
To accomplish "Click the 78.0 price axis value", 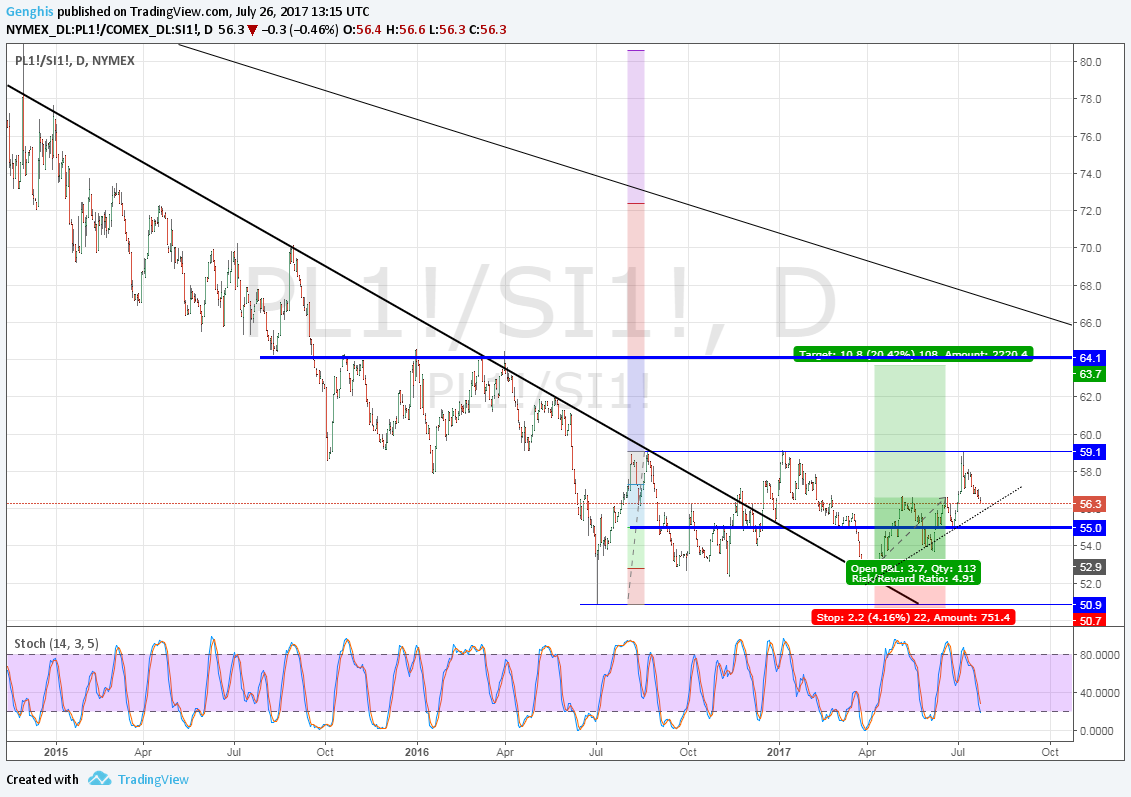I will pos(1090,100).
